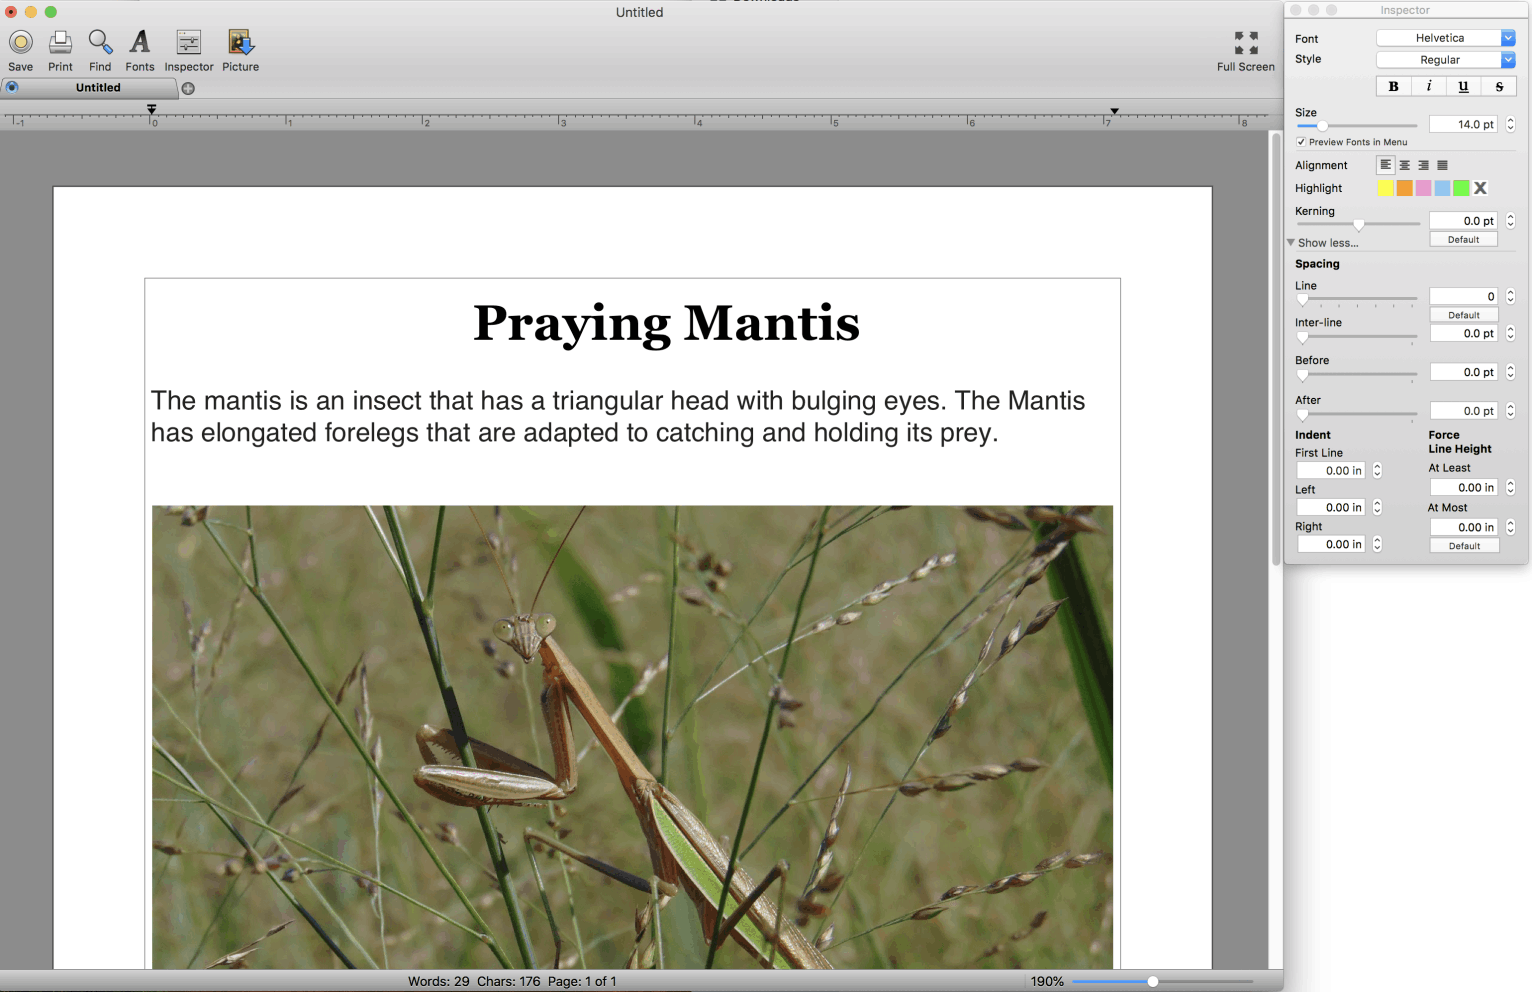Apply Bold formatting in Inspector

(1394, 86)
